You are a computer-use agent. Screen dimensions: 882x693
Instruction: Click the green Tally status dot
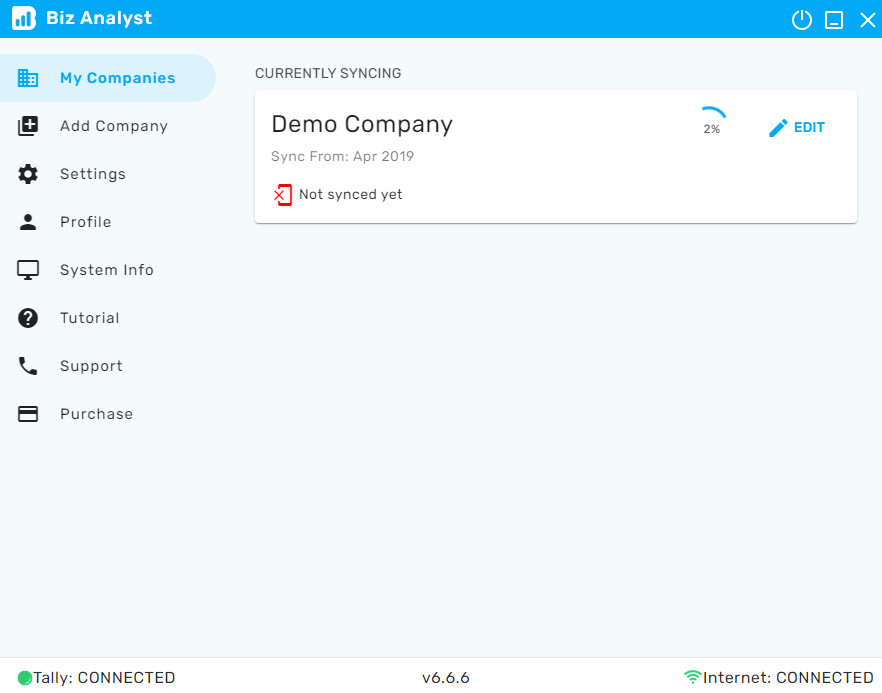click(25, 678)
